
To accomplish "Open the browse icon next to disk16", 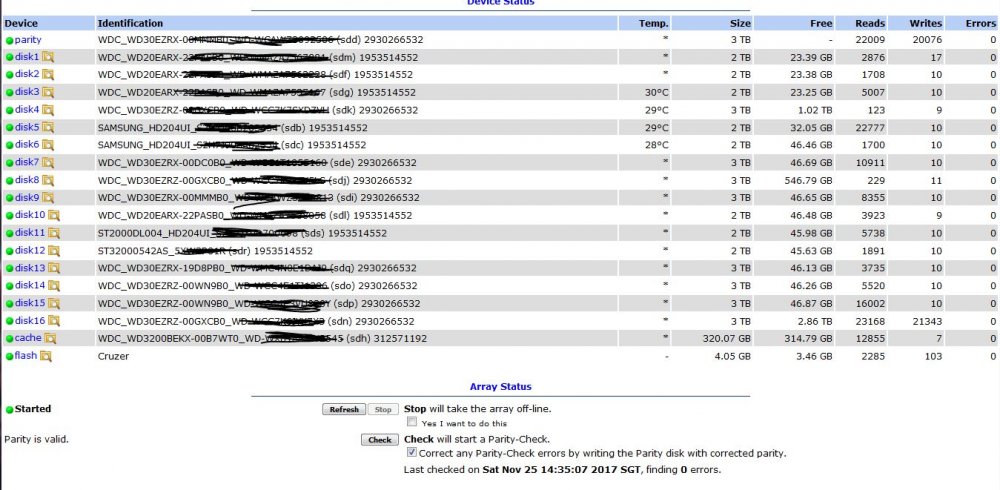I will (54, 321).
